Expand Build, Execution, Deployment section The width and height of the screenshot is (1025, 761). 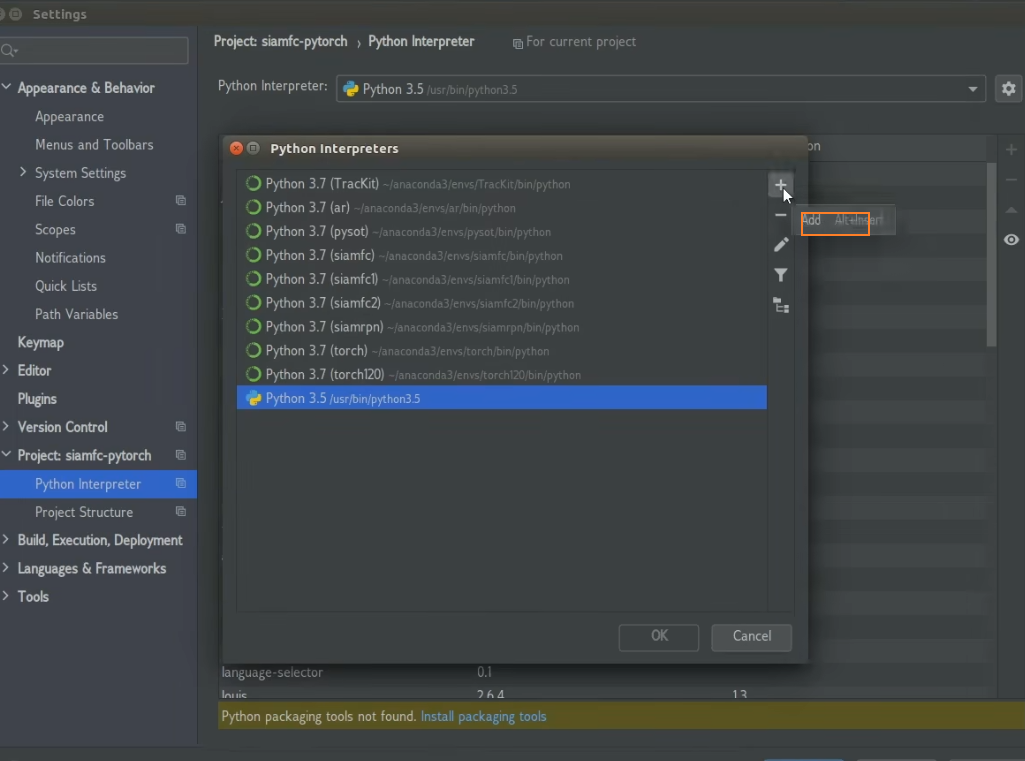click(6, 539)
